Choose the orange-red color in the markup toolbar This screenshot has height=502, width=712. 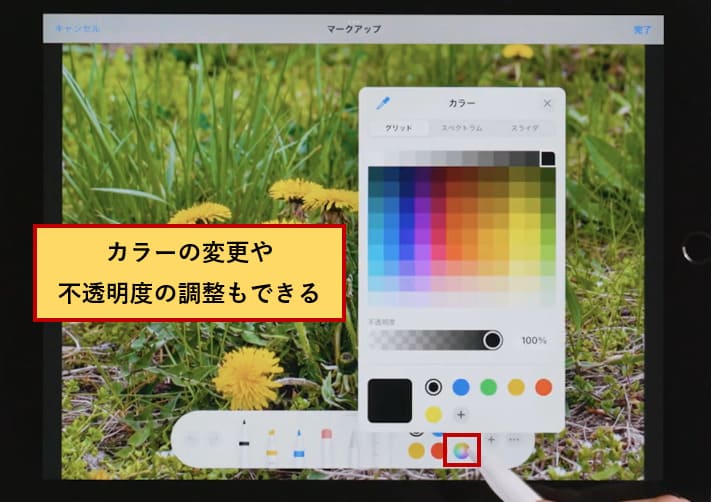(x=437, y=451)
